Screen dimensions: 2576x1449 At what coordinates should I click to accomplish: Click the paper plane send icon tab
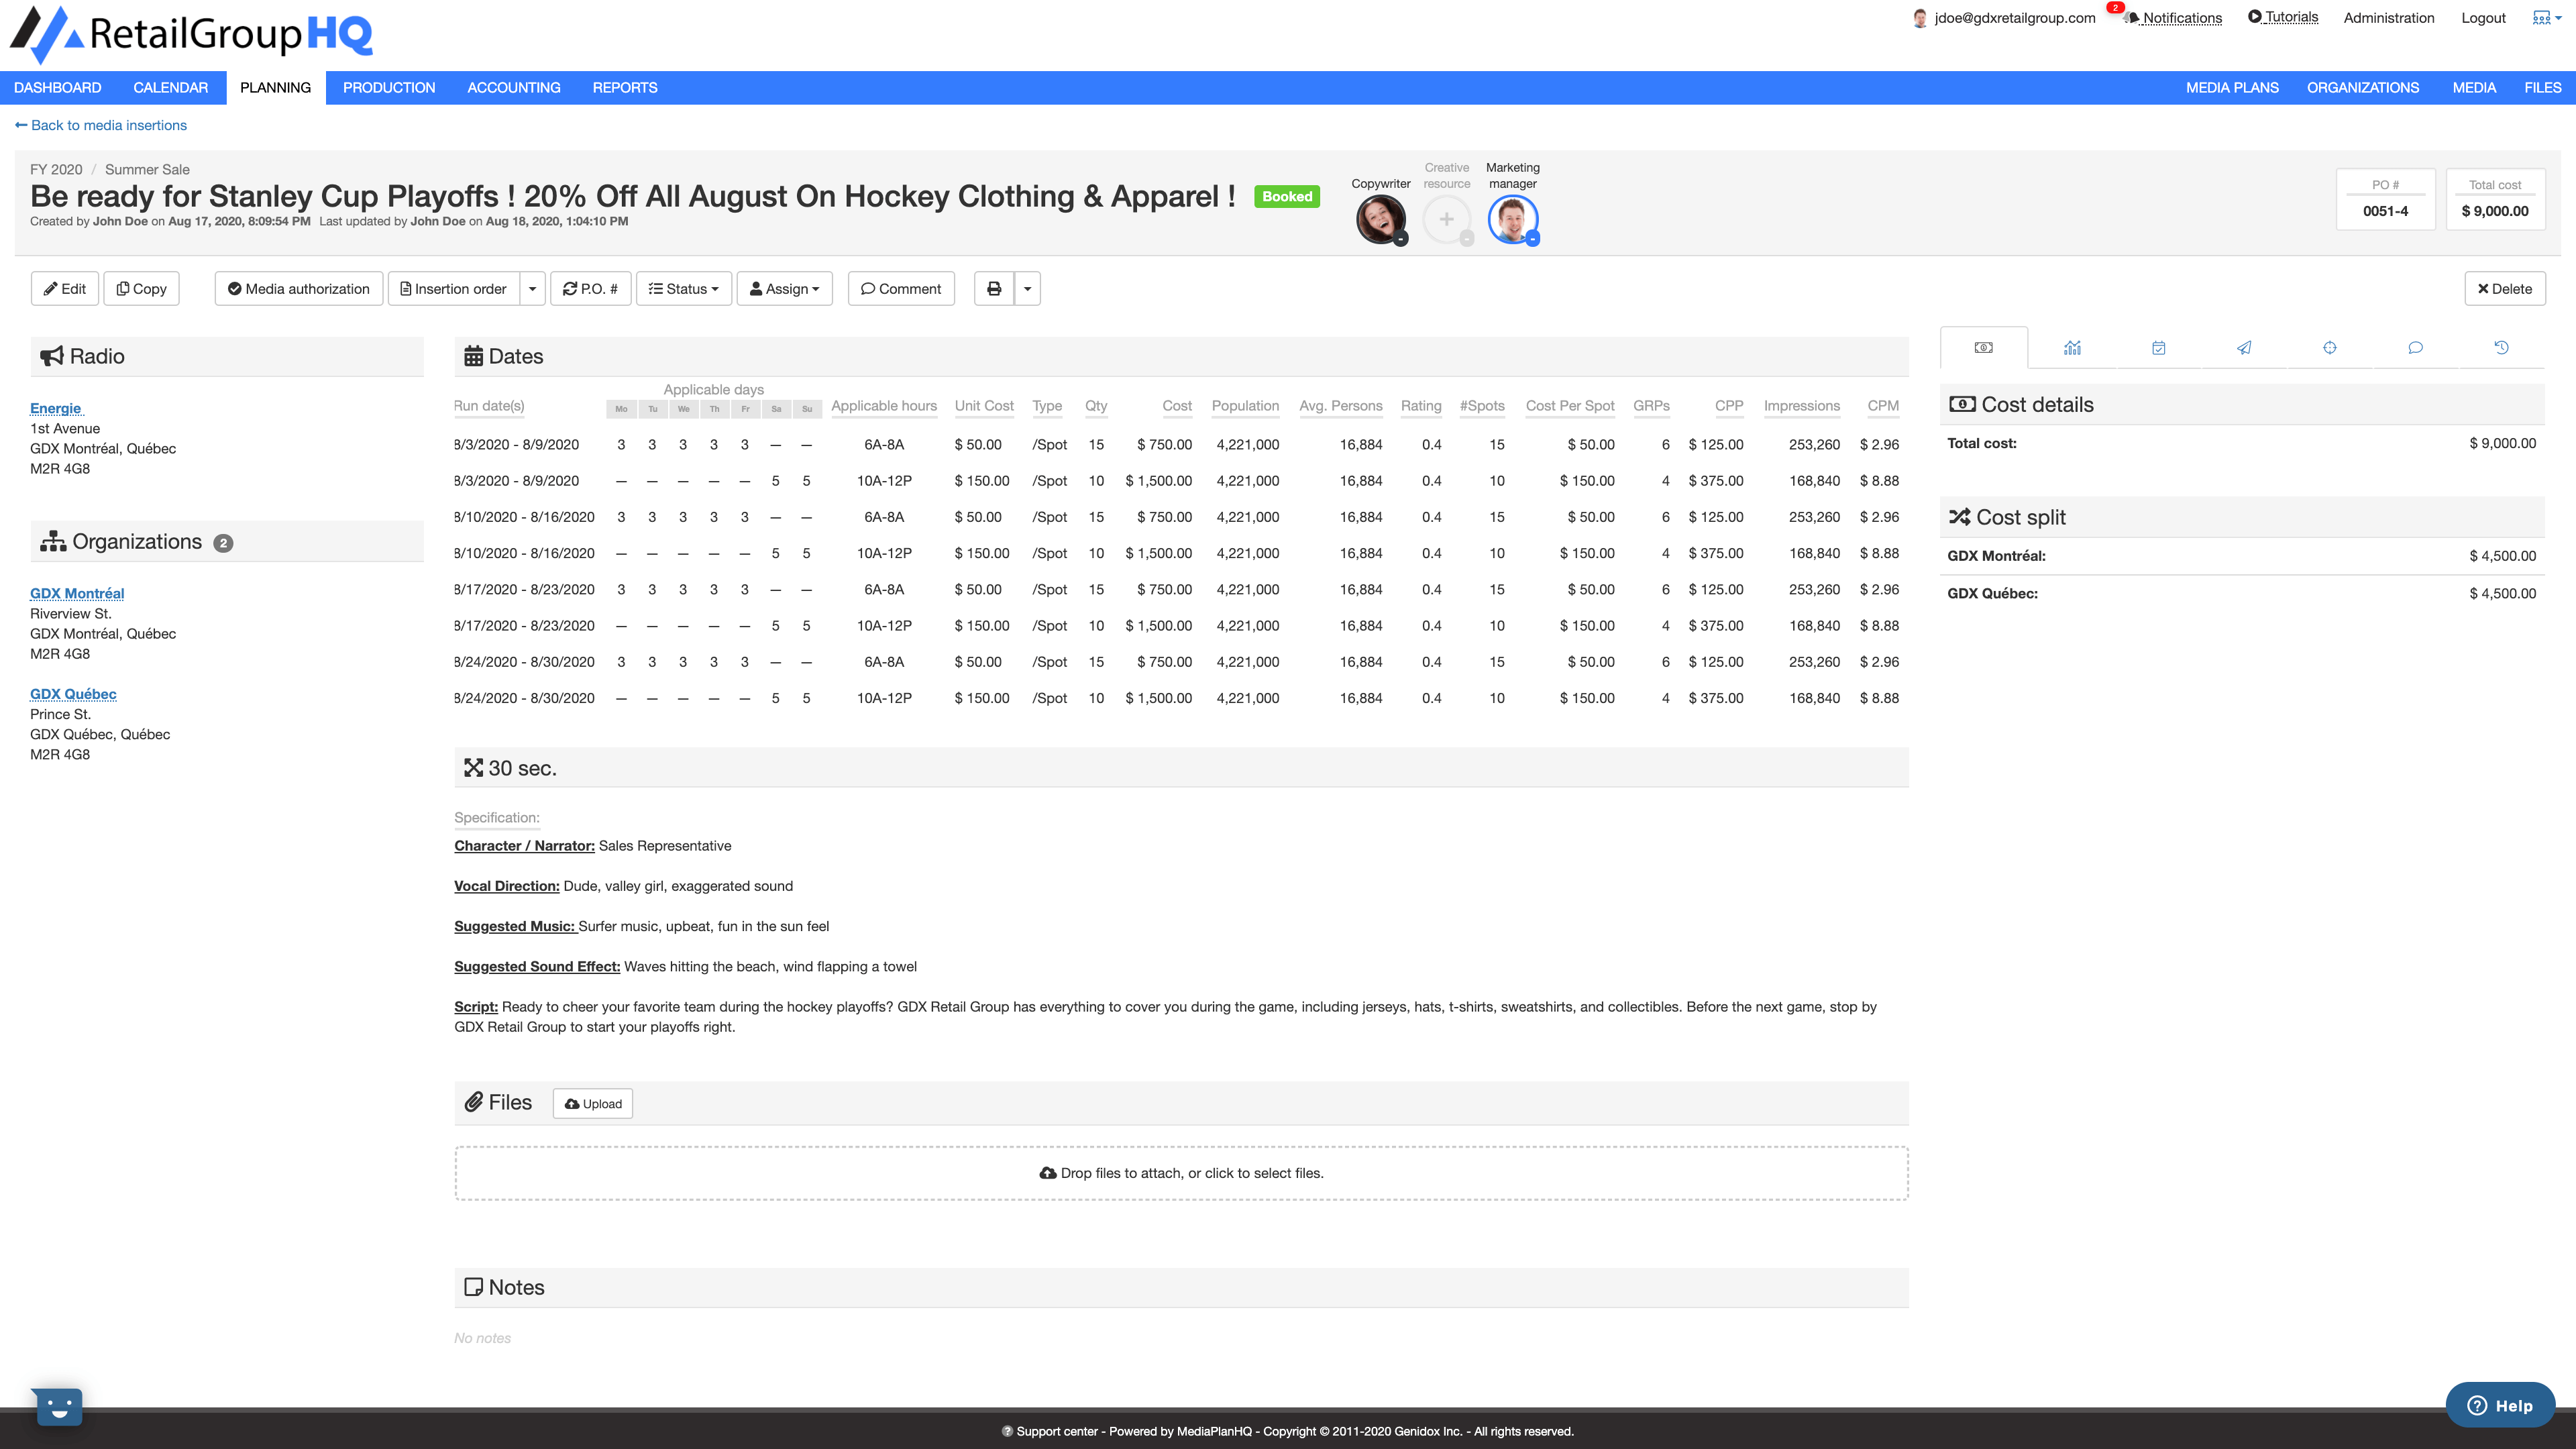point(2245,347)
